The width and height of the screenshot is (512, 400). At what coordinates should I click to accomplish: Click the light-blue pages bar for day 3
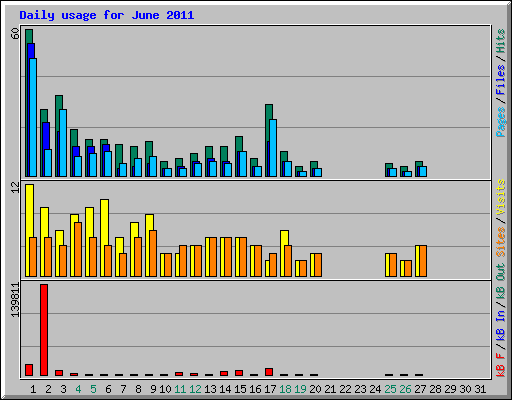pyautogui.click(x=63, y=143)
